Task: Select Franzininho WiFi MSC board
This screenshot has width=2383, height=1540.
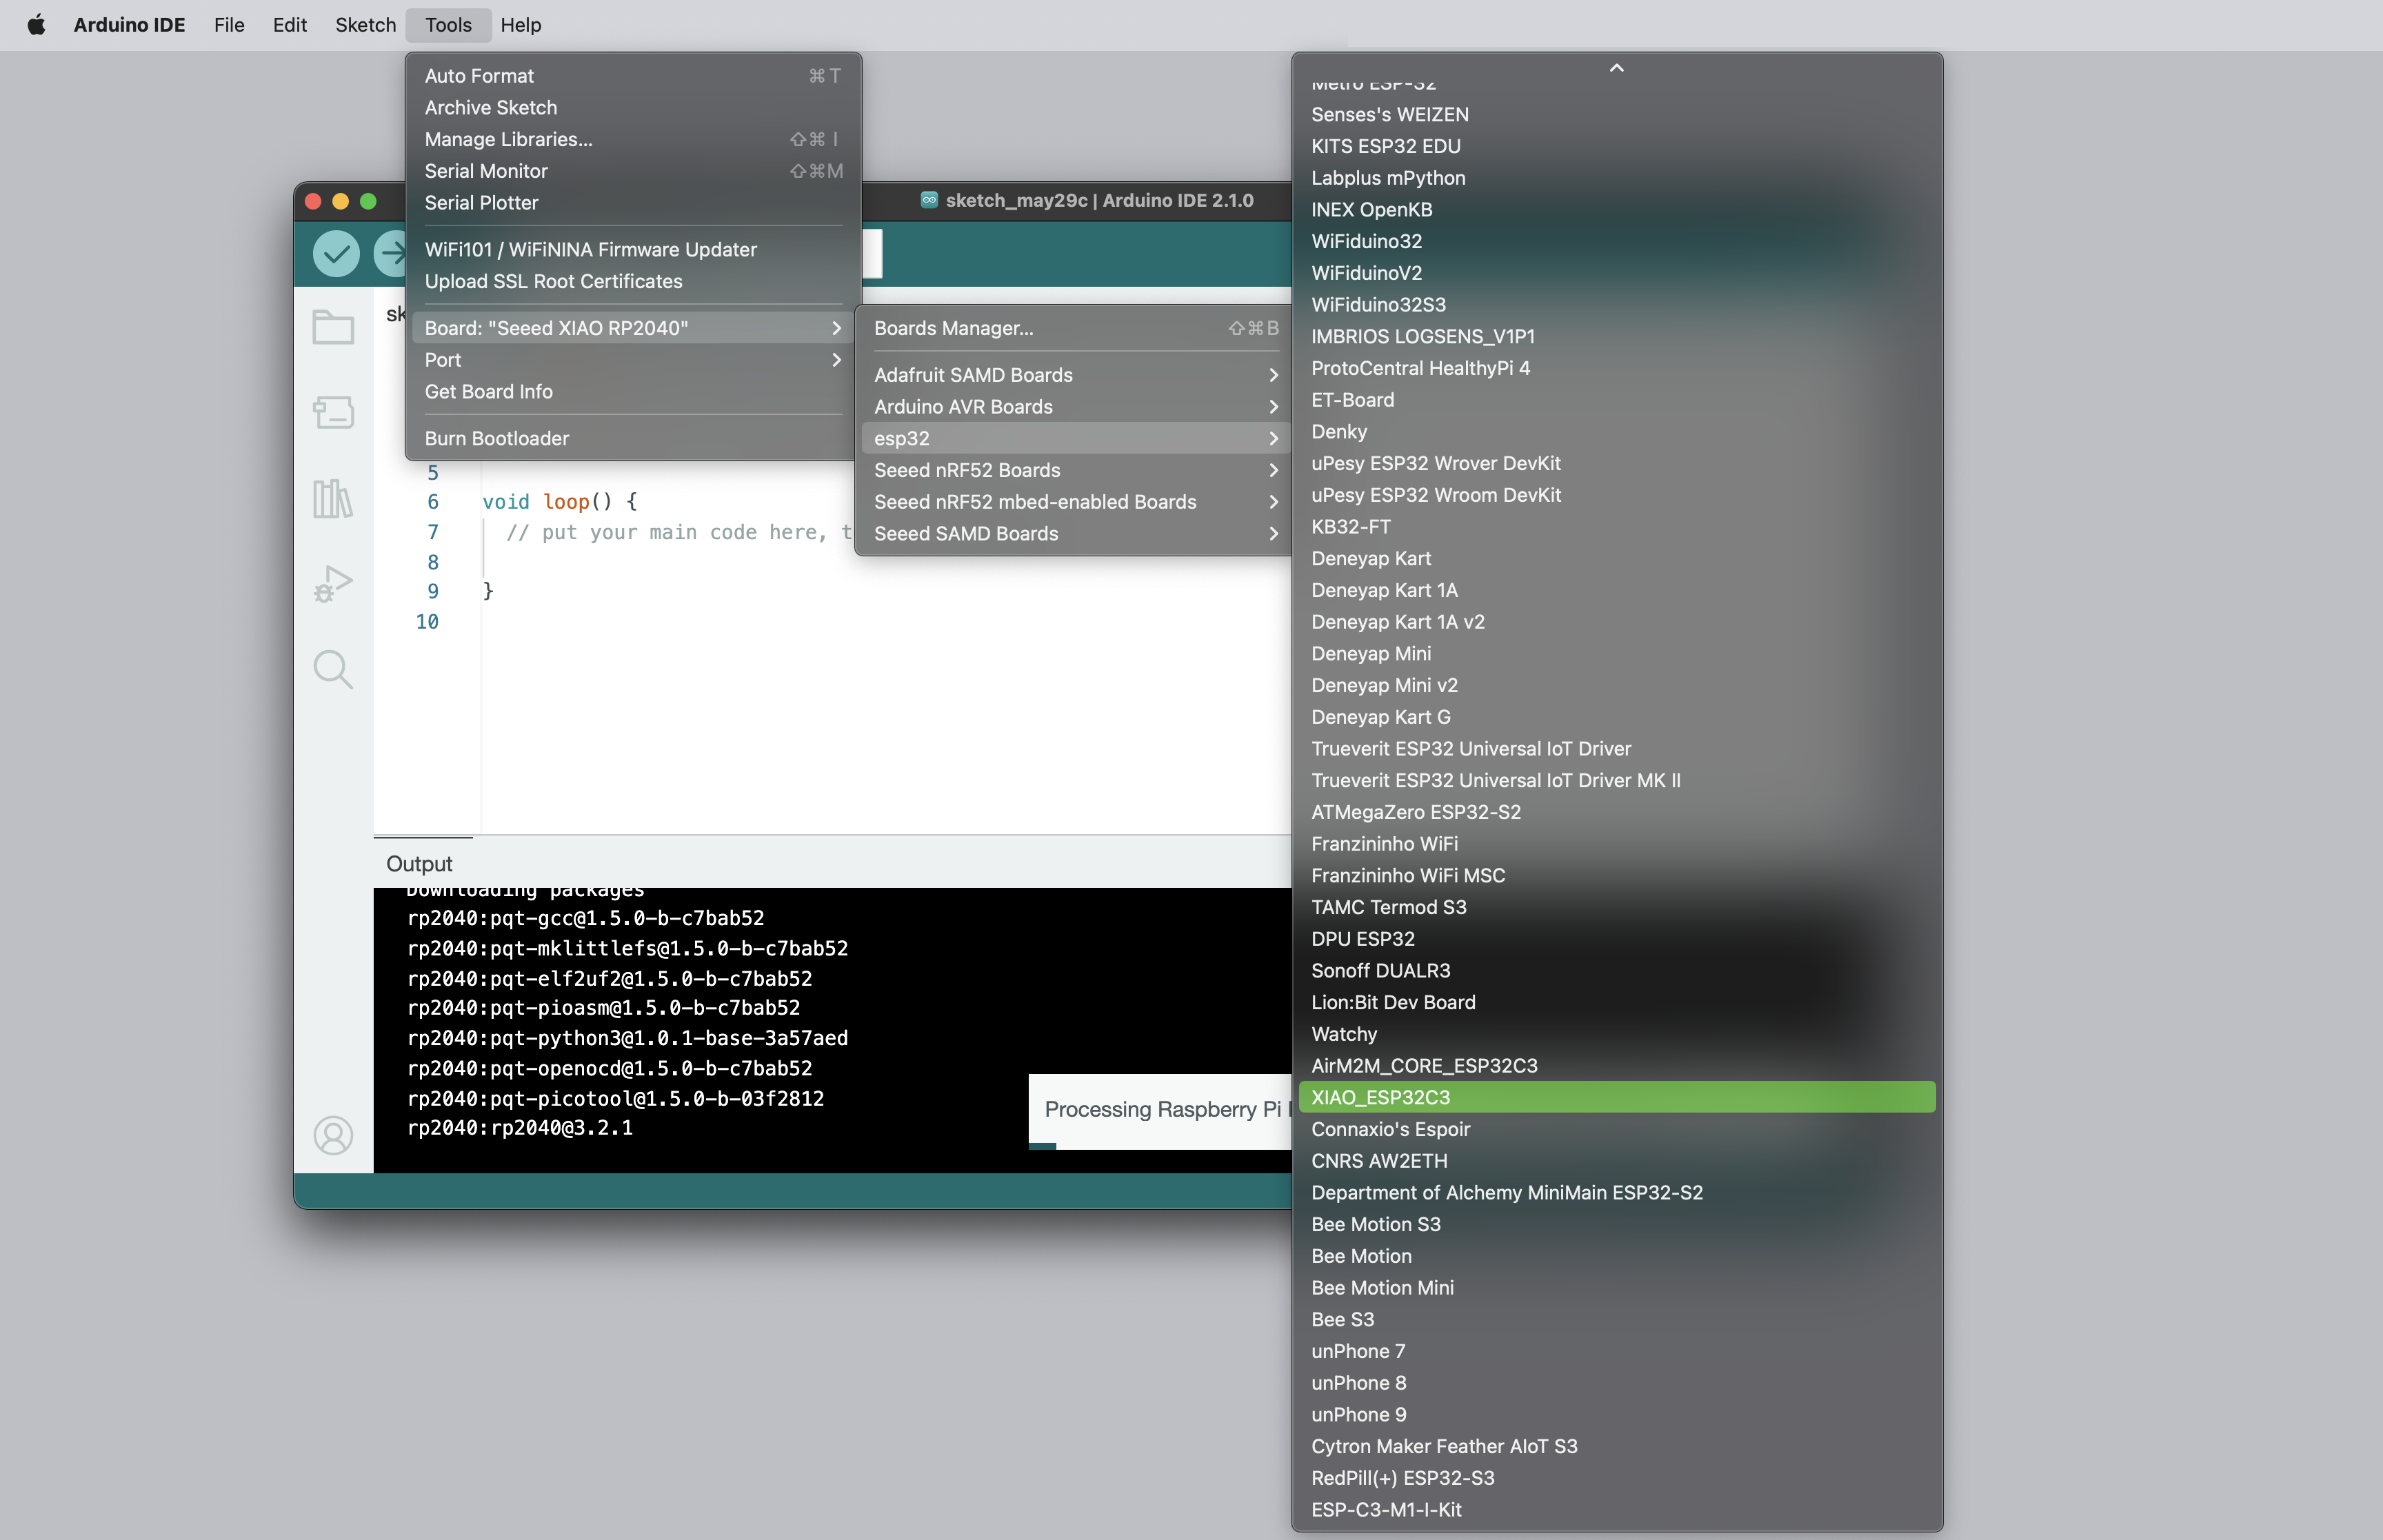Action: click(x=1616, y=875)
